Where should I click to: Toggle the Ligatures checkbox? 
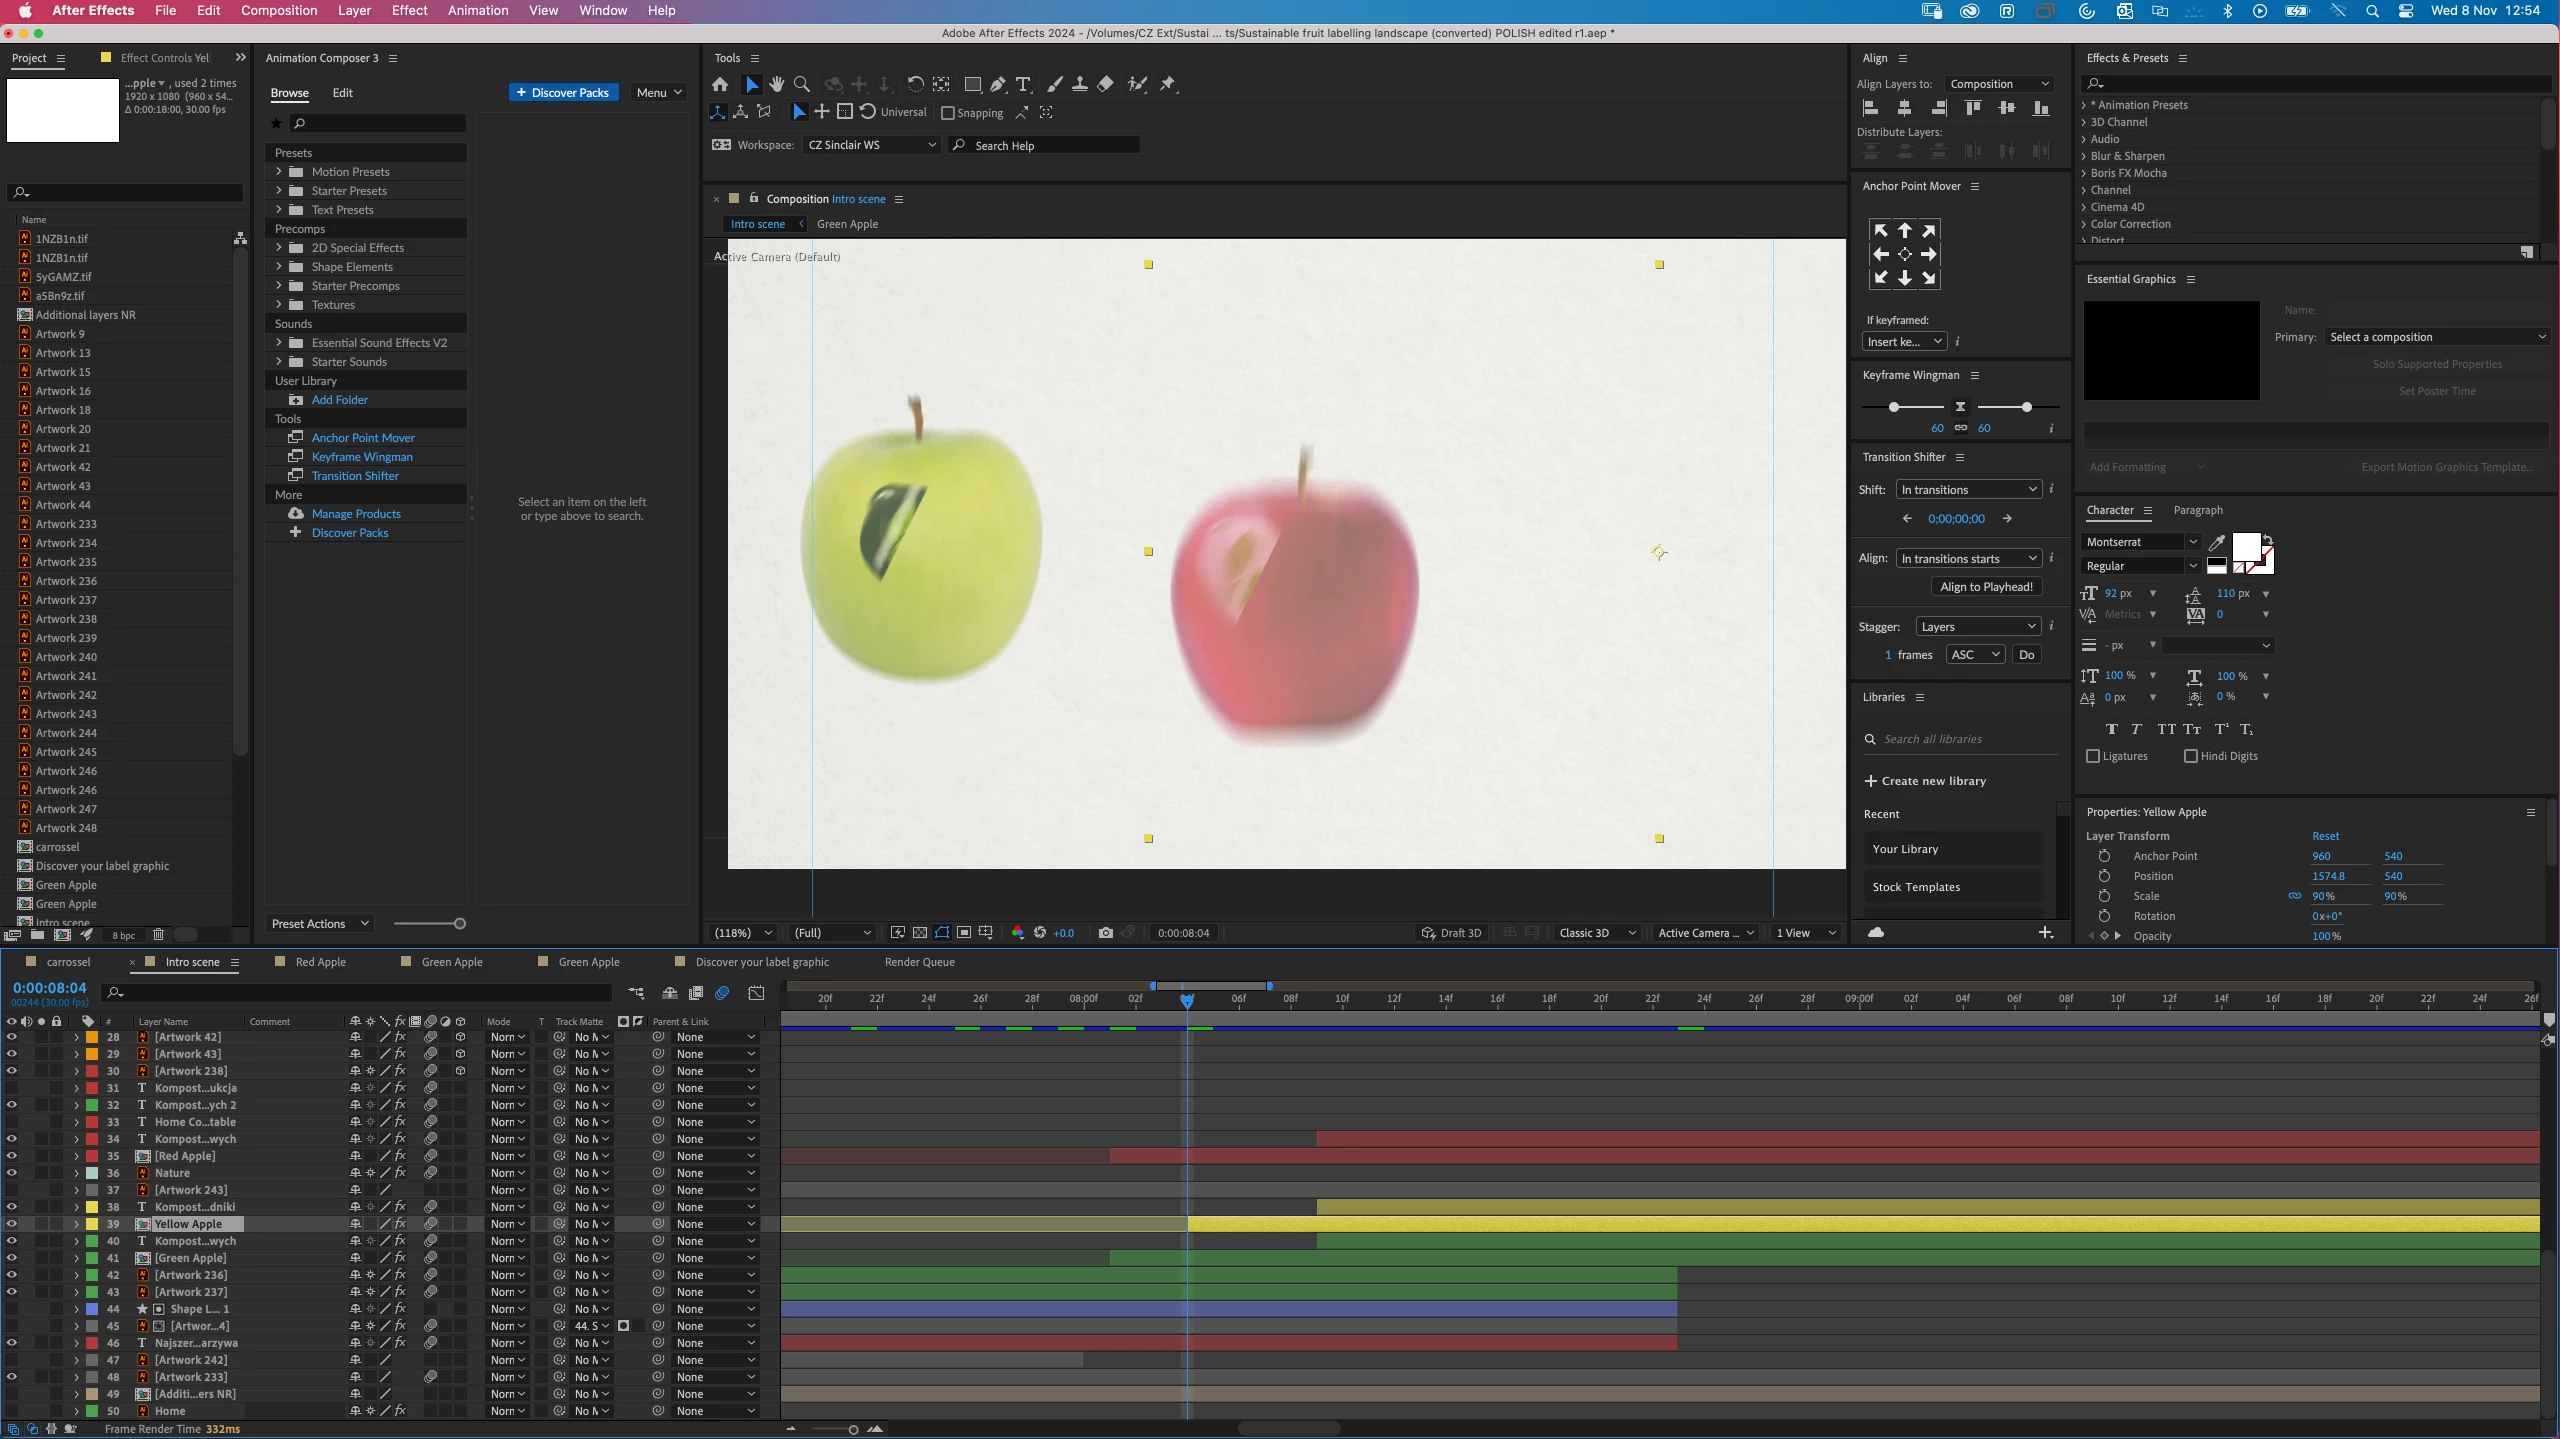tap(2093, 756)
